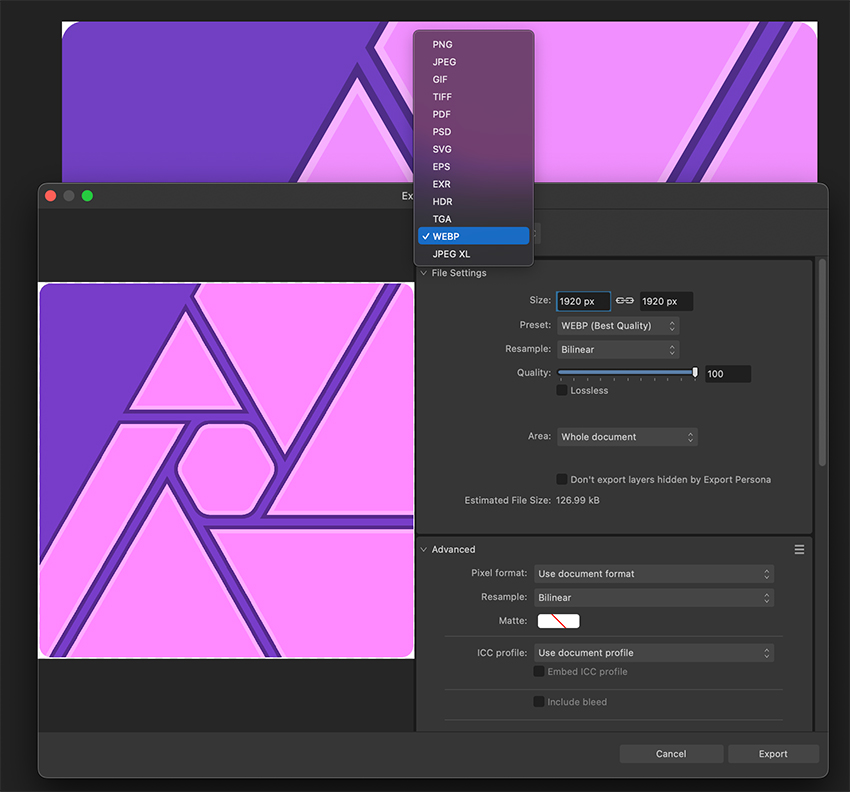
Task: Collapse the File Settings section
Action: coord(425,271)
